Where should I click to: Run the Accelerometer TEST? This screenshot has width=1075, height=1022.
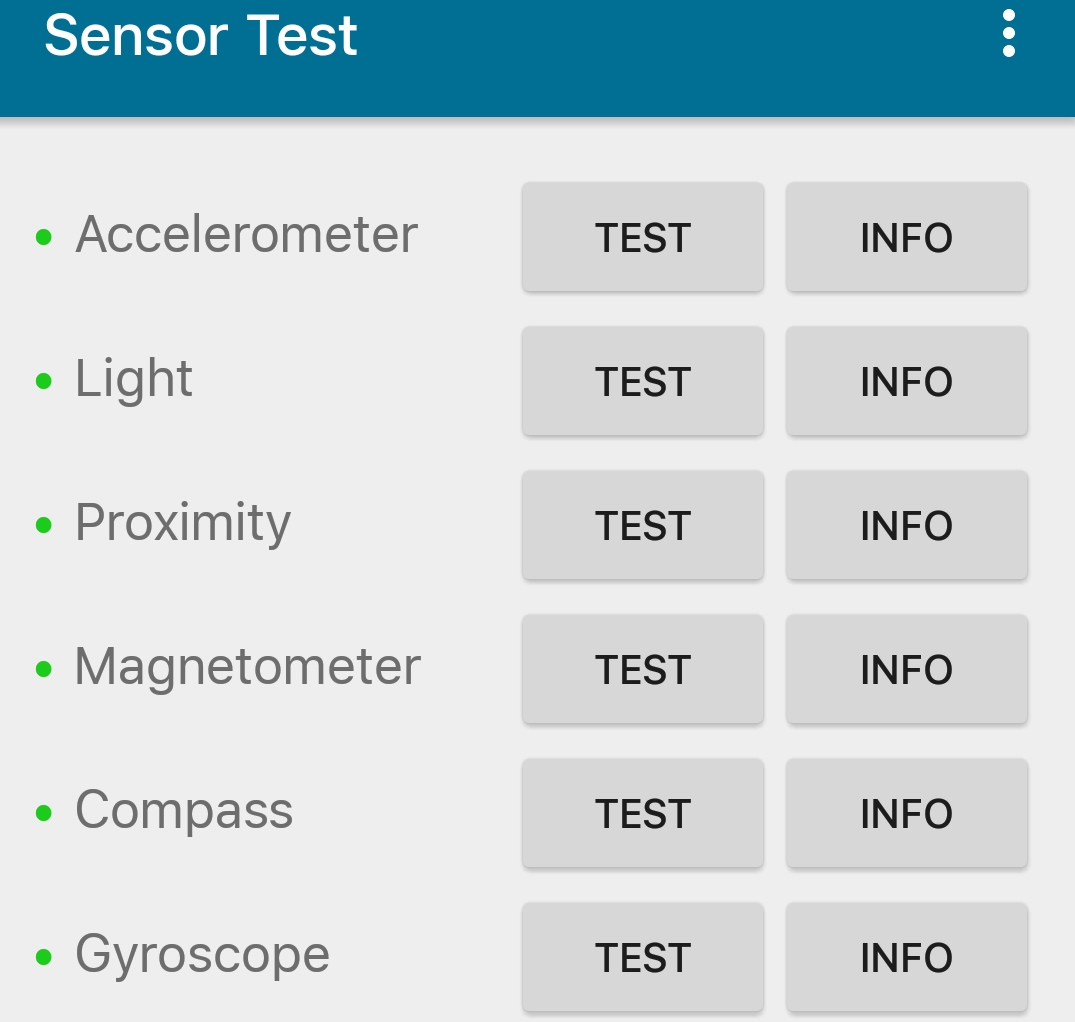[642, 237]
